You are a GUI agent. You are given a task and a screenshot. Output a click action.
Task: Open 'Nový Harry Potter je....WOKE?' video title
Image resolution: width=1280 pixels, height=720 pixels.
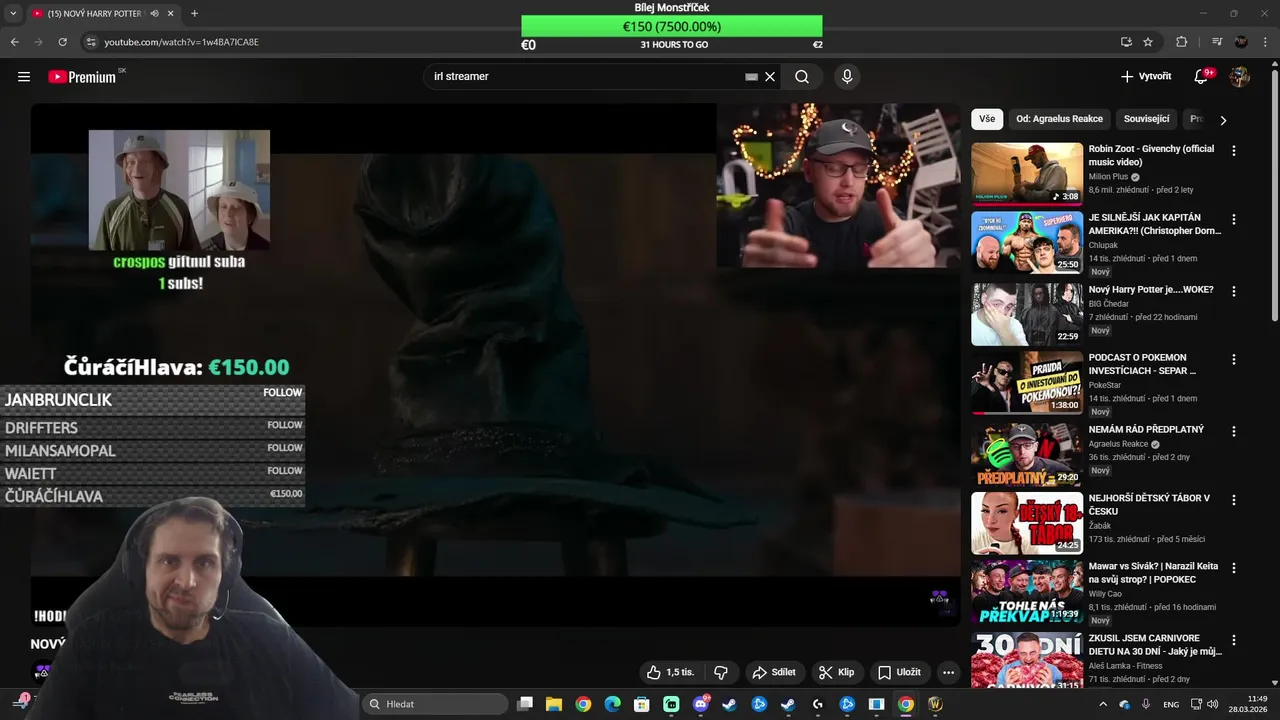pyautogui.click(x=1151, y=290)
